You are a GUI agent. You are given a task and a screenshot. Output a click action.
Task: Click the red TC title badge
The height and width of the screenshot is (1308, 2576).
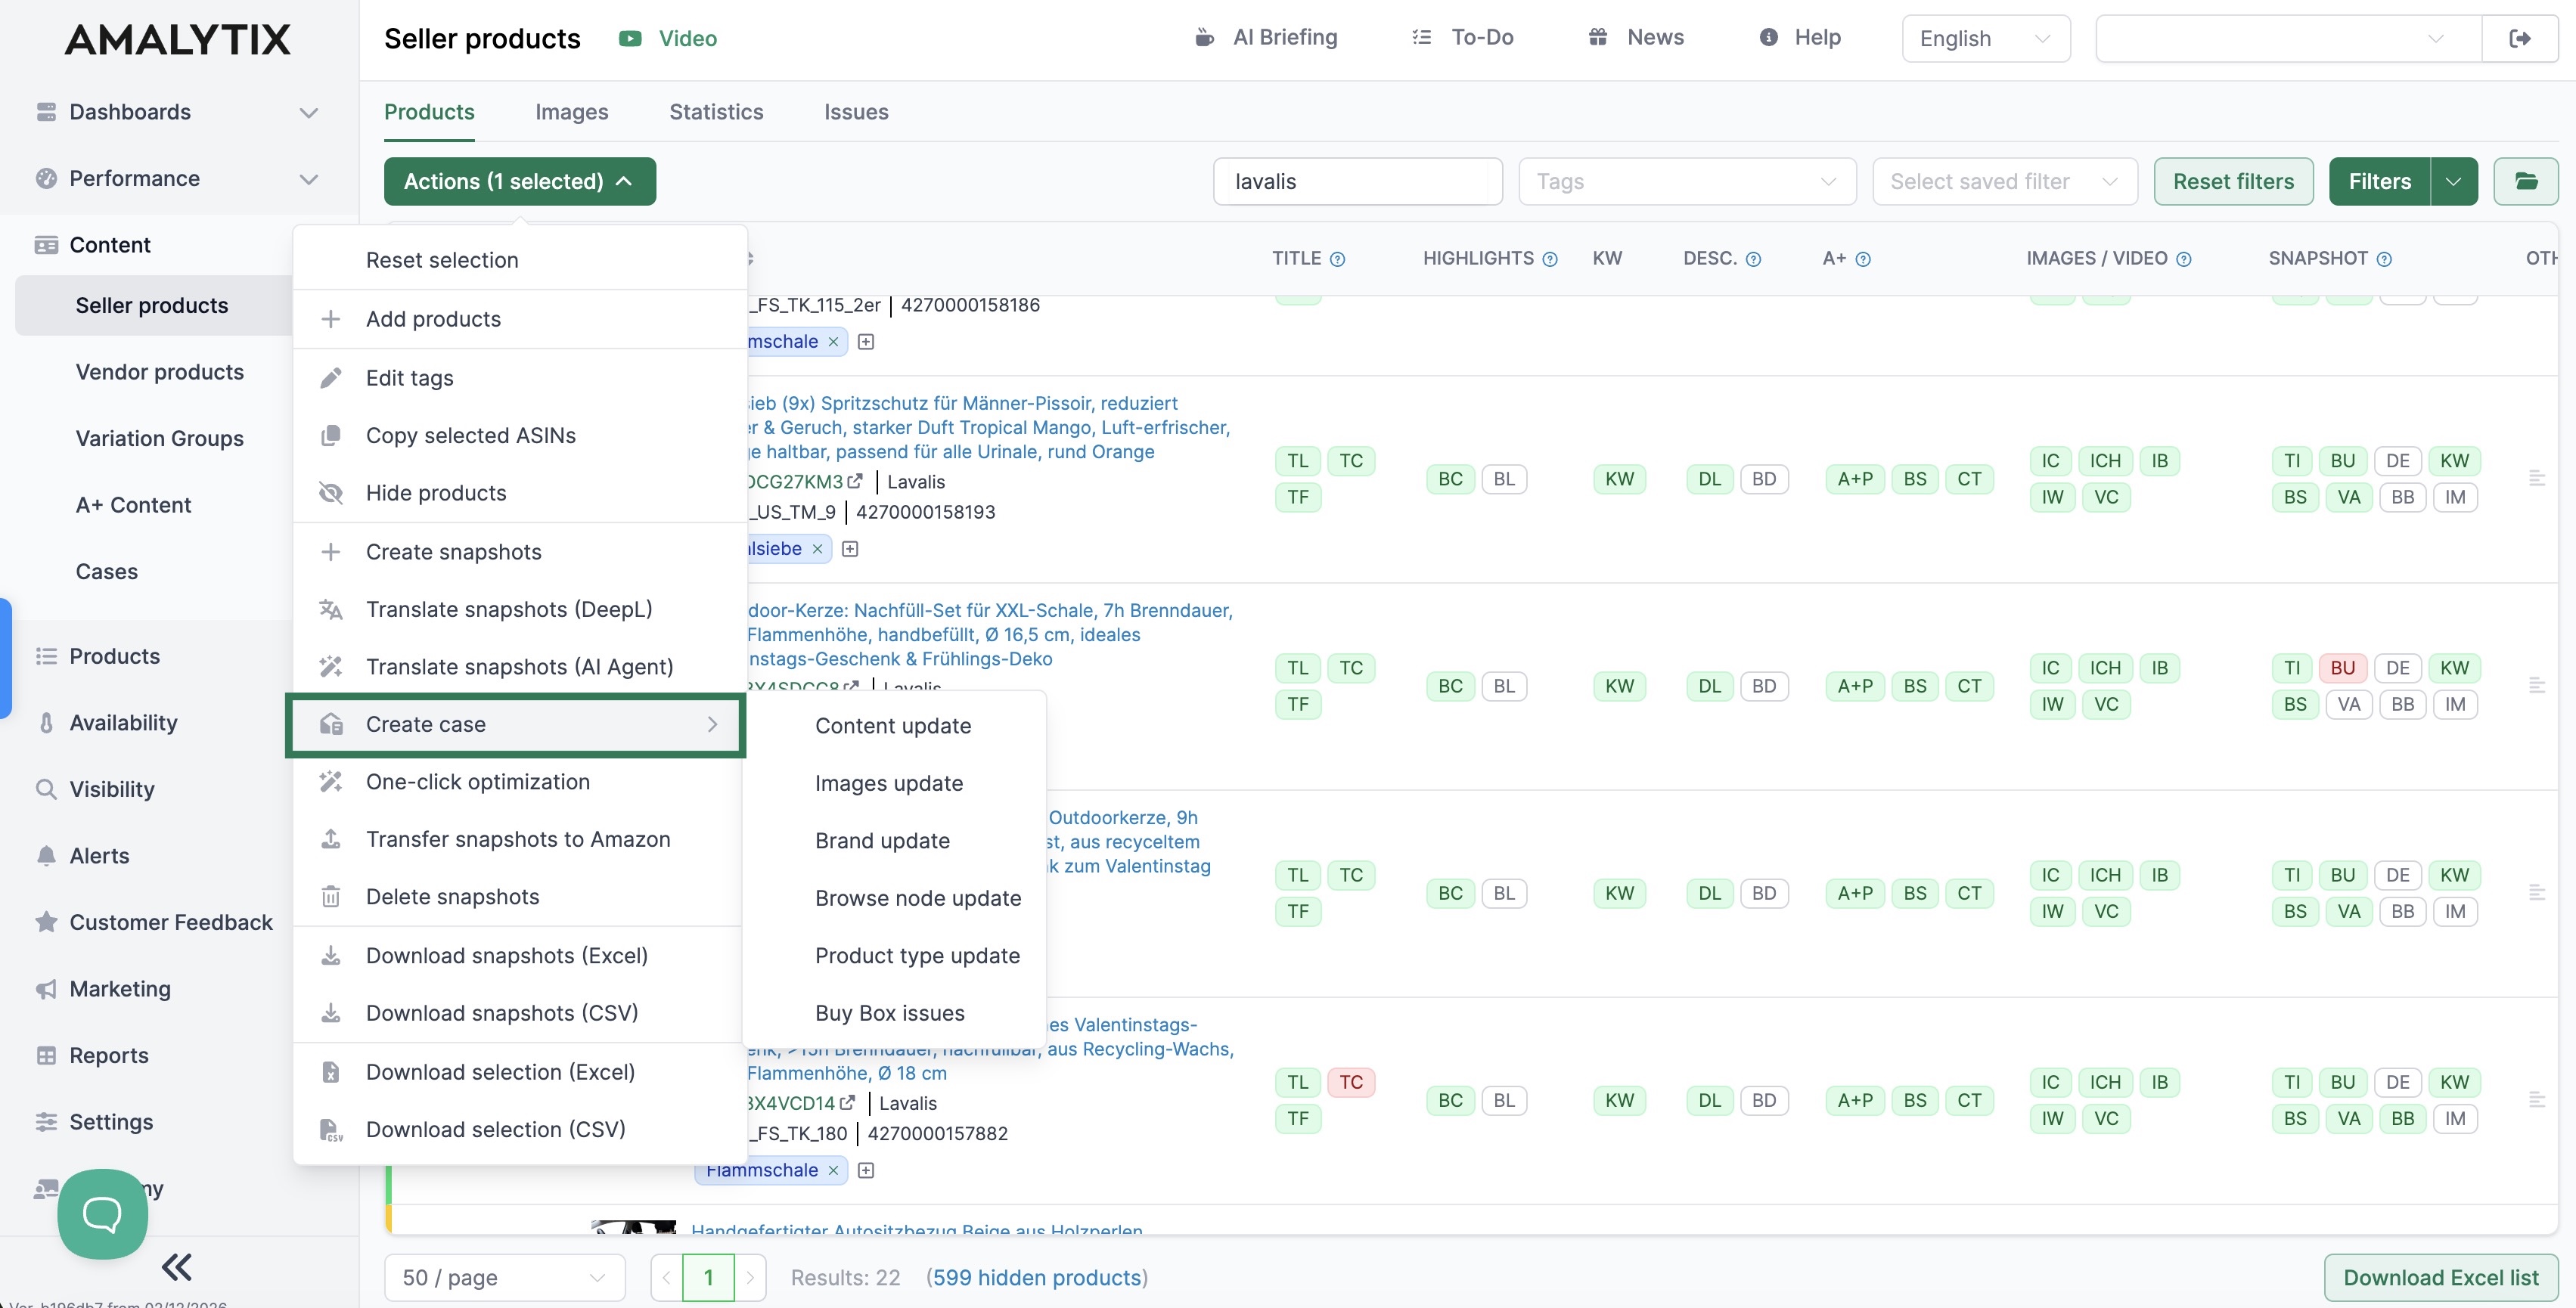tap(1351, 1082)
